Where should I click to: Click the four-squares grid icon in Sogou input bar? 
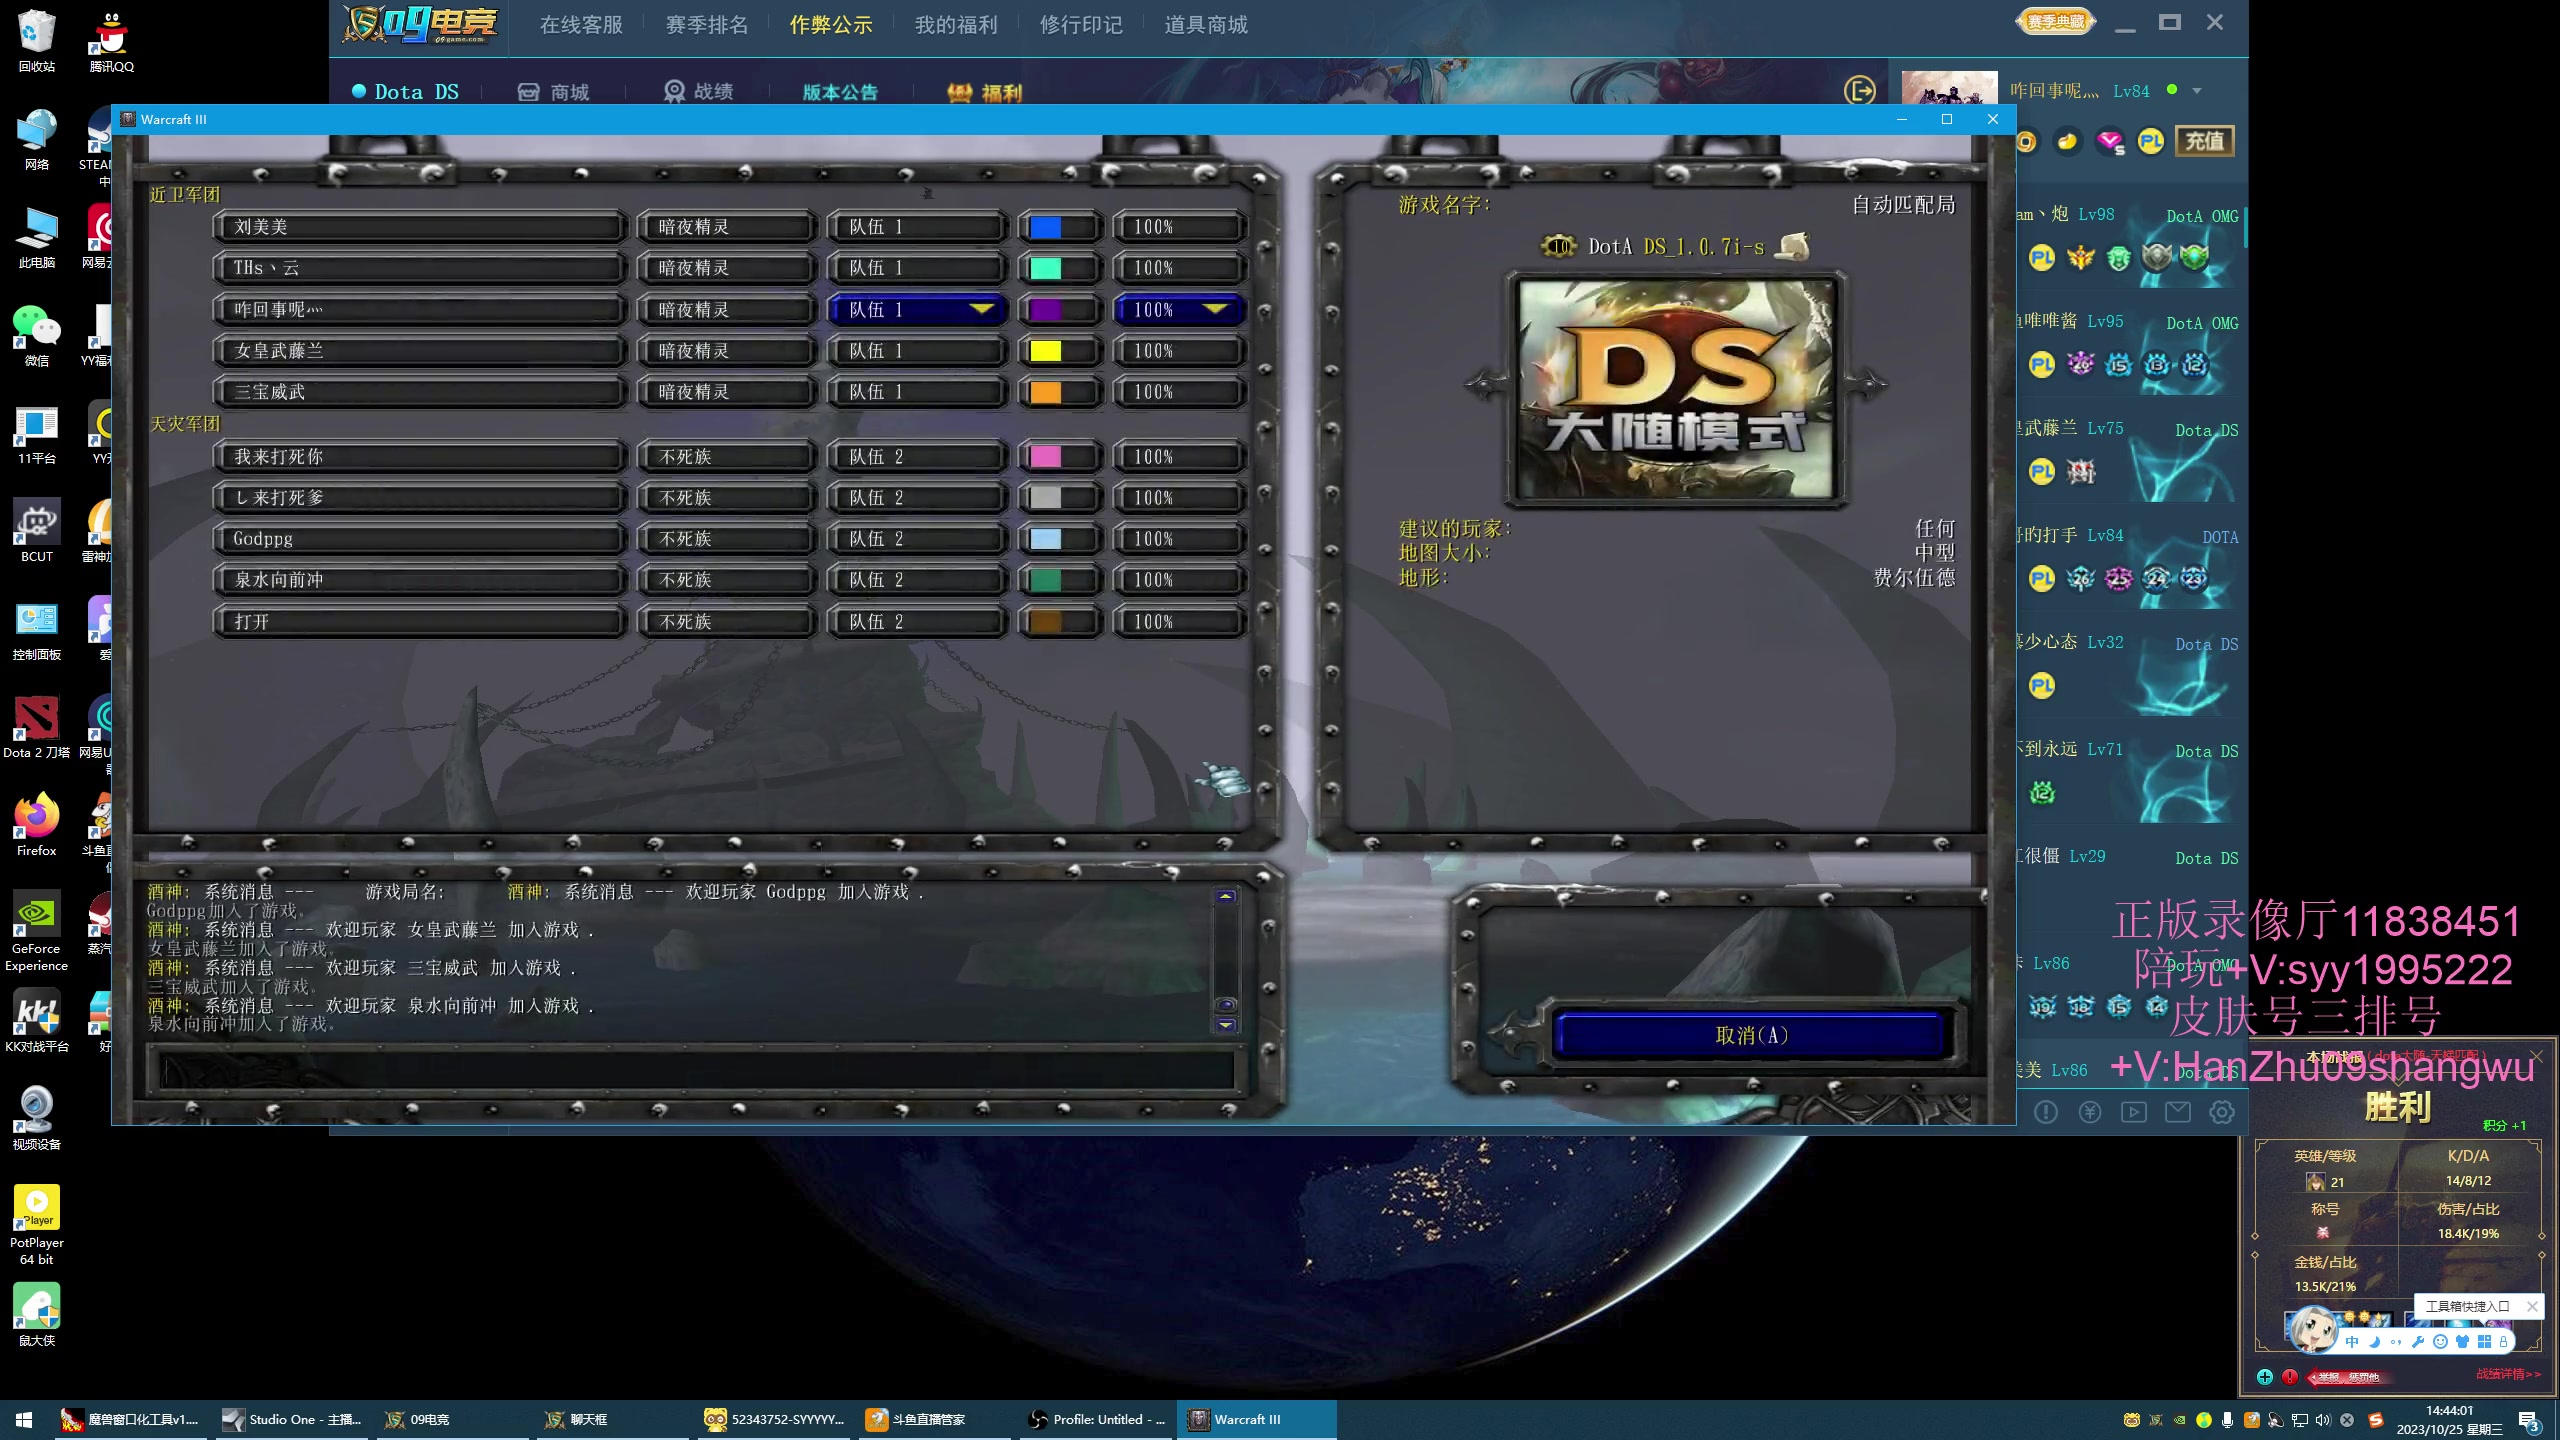[x=2484, y=1342]
